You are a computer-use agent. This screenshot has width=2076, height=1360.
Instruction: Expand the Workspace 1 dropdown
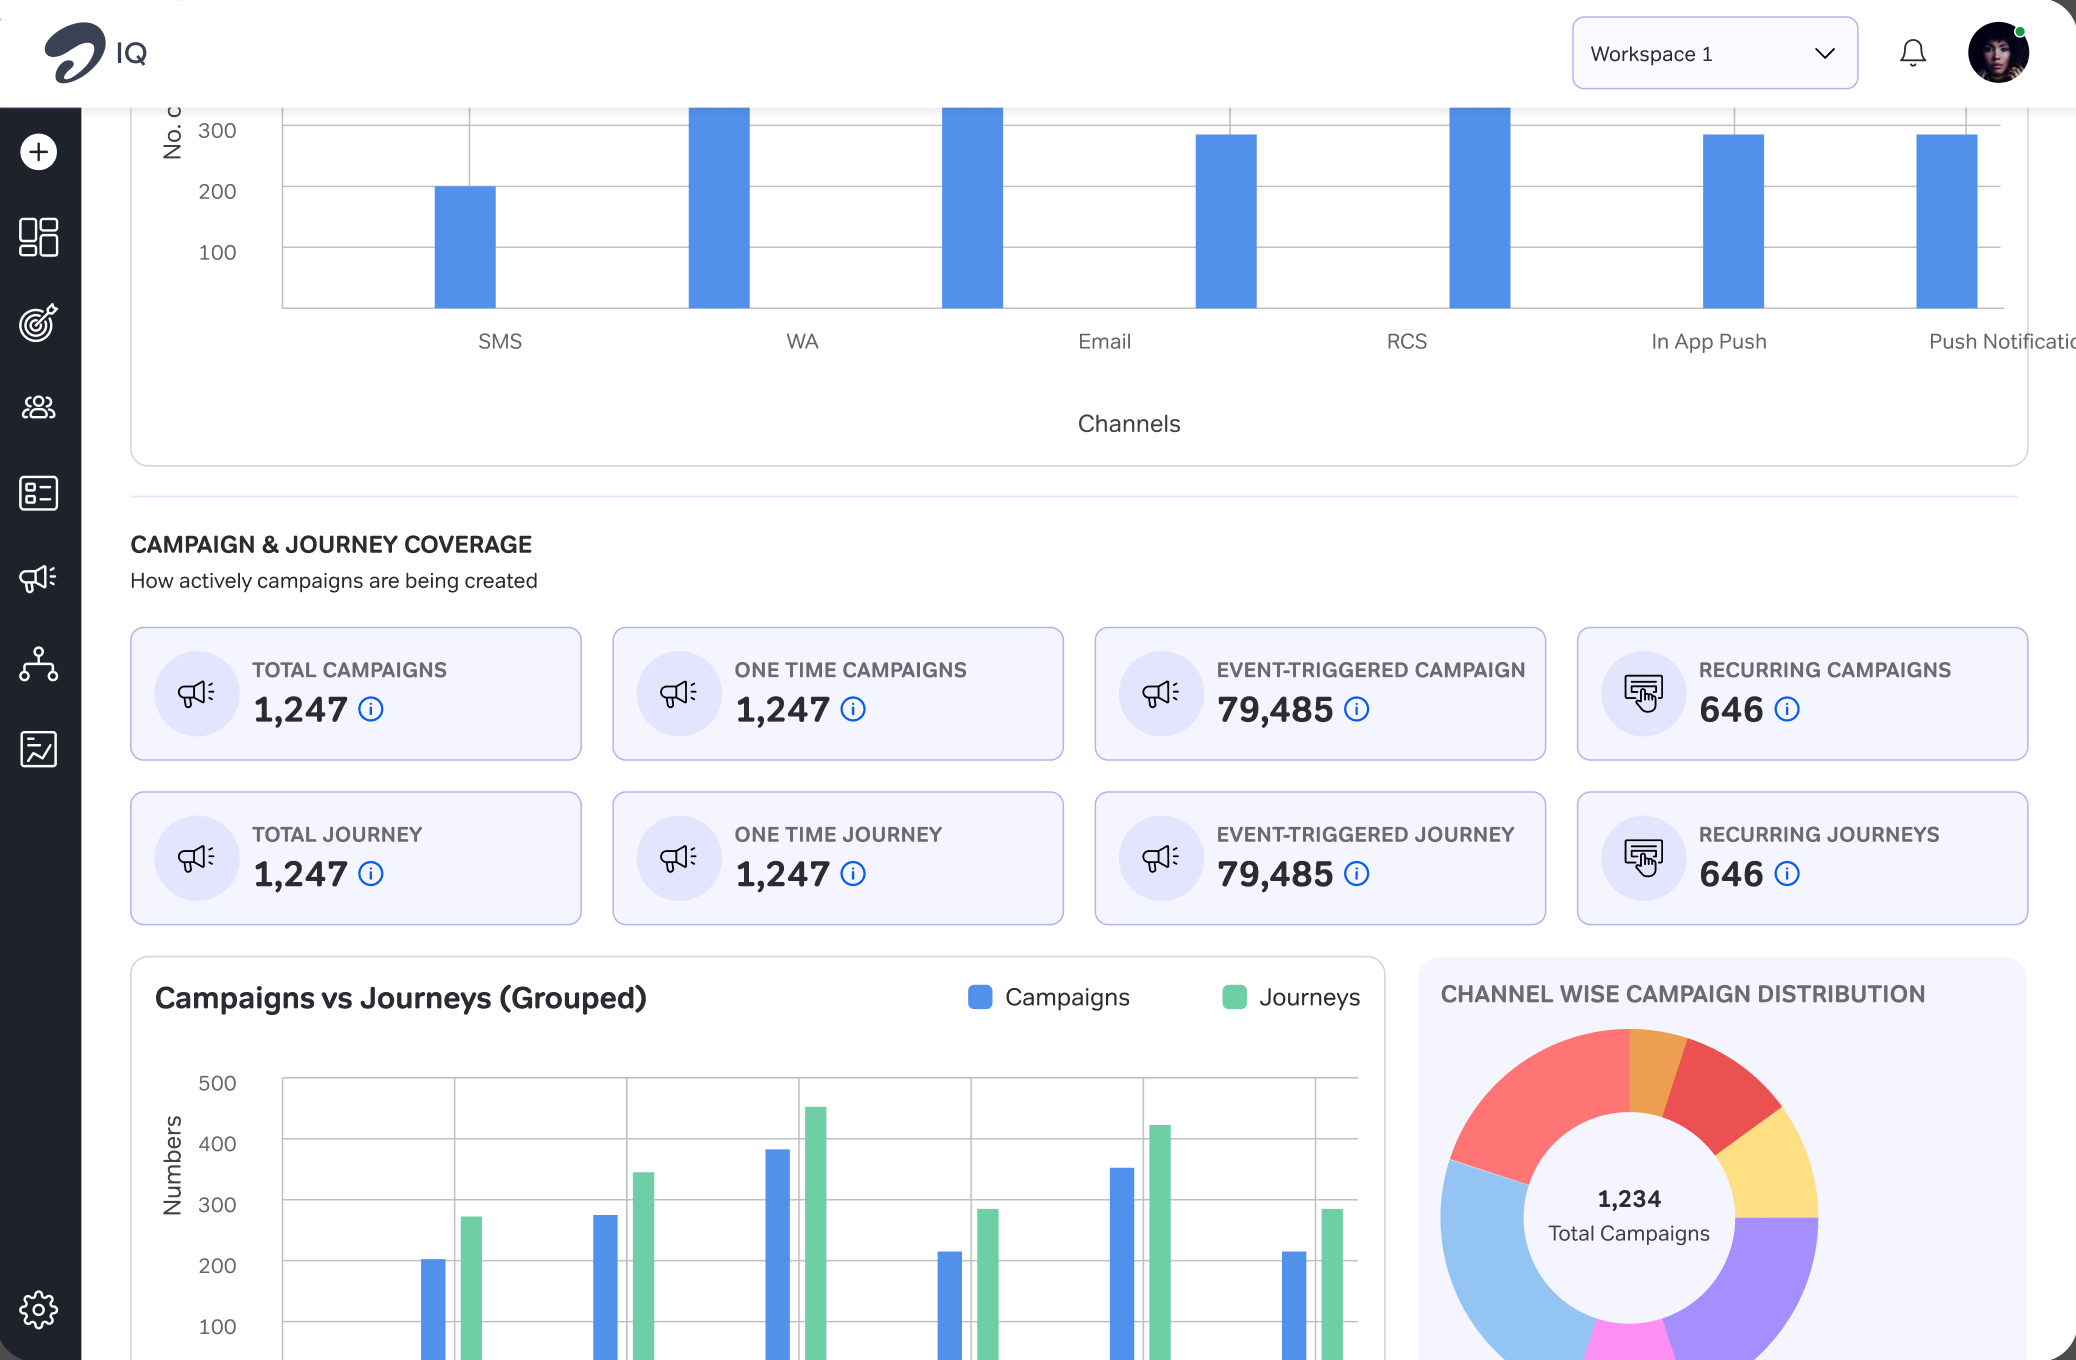[x=1715, y=53]
